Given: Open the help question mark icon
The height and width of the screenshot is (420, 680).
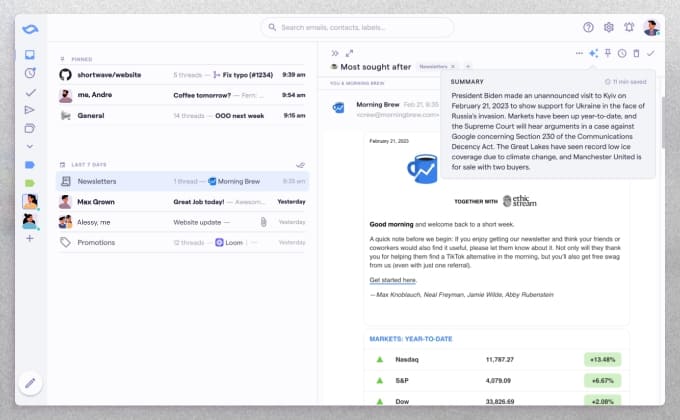Looking at the screenshot, I should pos(588,27).
